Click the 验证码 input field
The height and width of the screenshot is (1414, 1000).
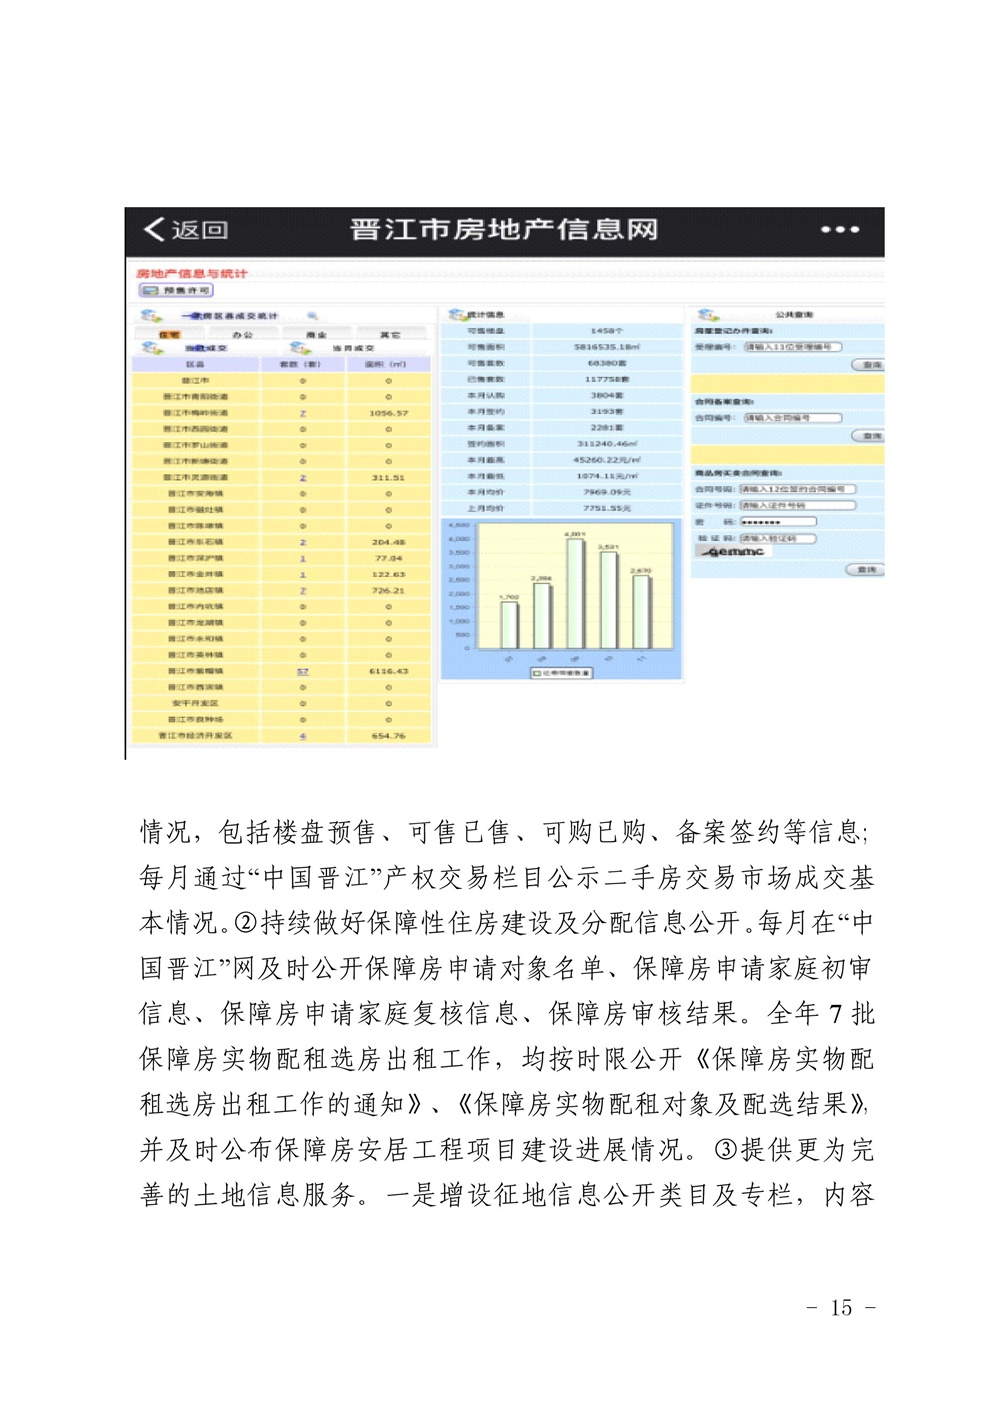778,538
